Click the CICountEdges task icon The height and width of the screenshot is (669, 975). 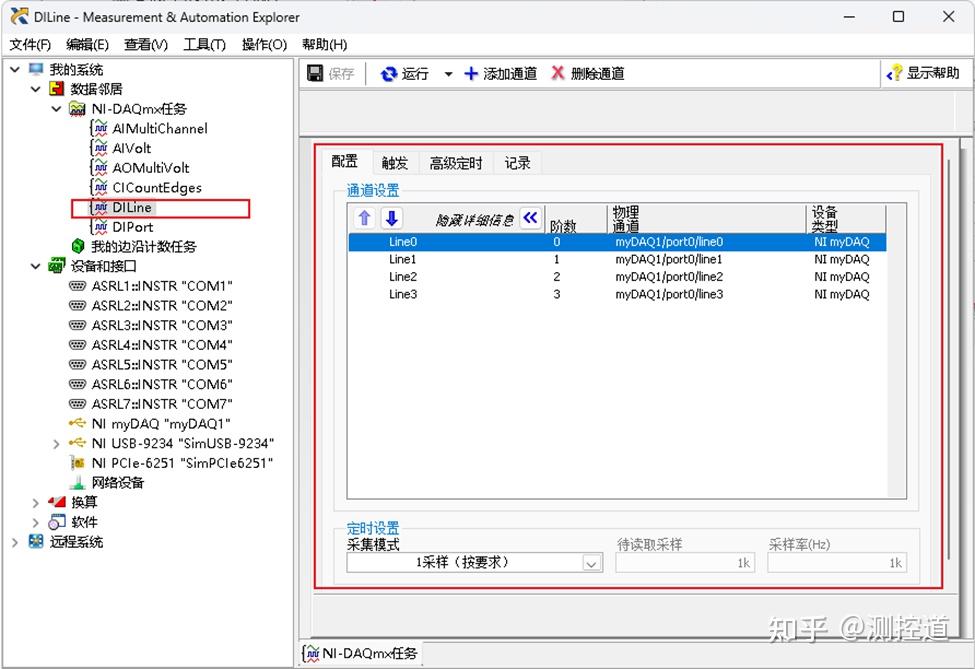click(99, 187)
